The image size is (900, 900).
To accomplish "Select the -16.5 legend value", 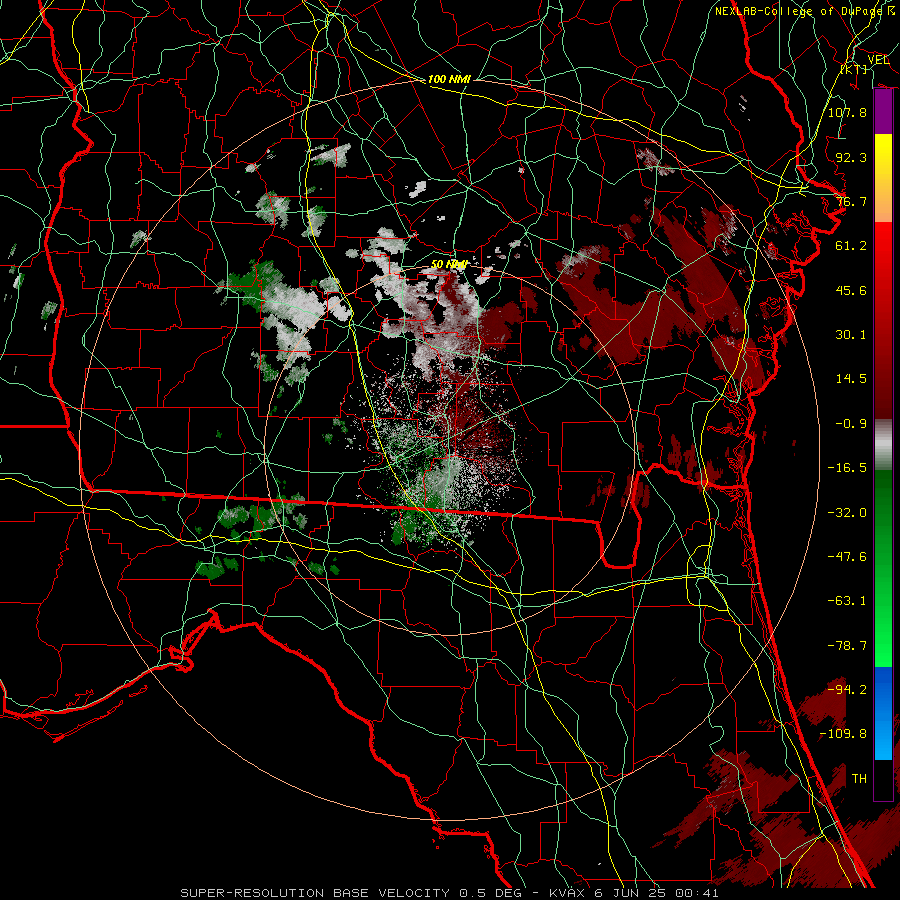I will 847,468.
